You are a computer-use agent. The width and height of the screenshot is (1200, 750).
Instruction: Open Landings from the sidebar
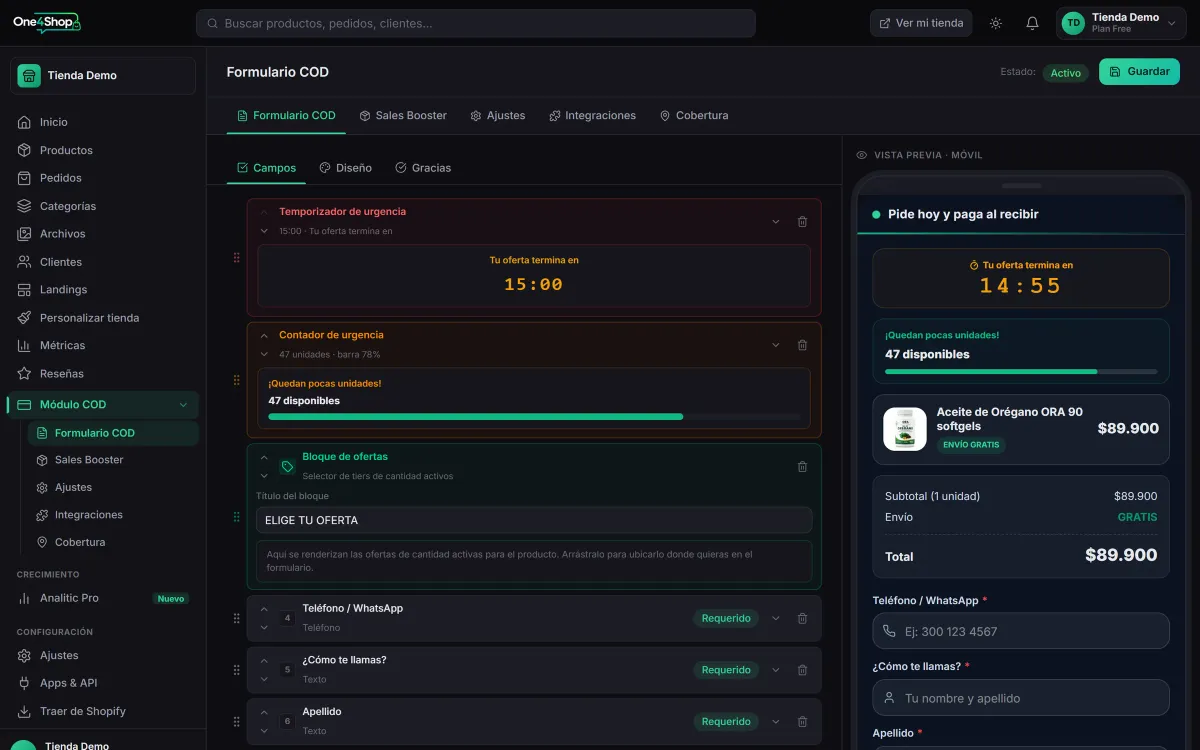pyautogui.click(x=103, y=290)
